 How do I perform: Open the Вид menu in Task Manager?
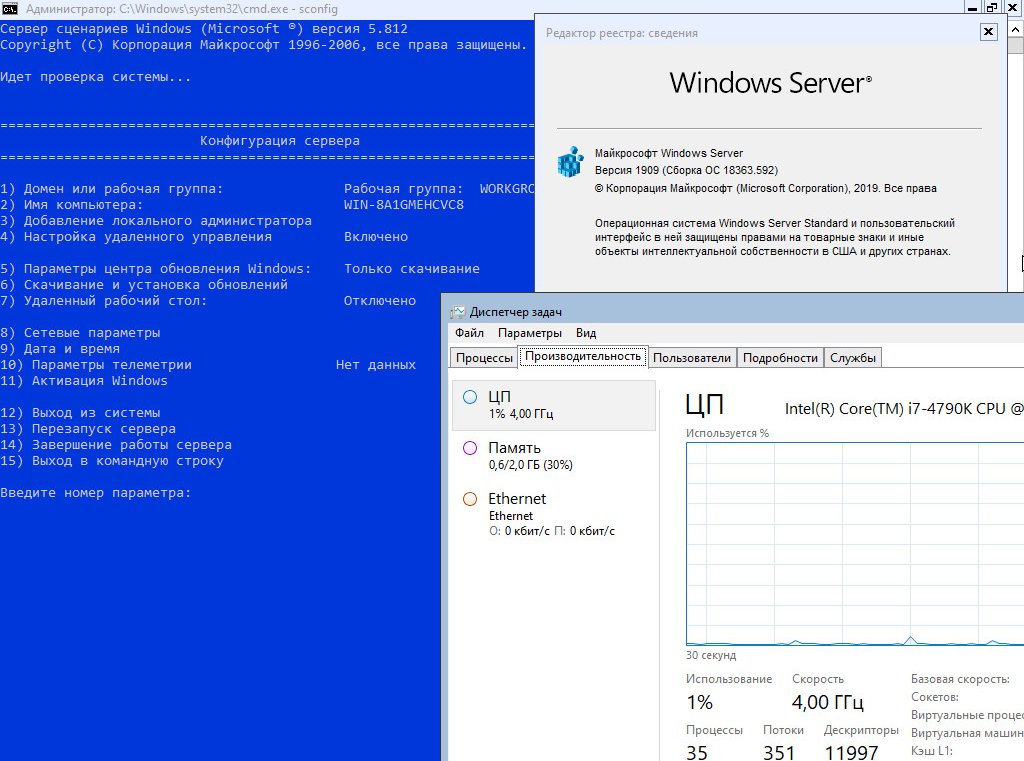pos(586,333)
